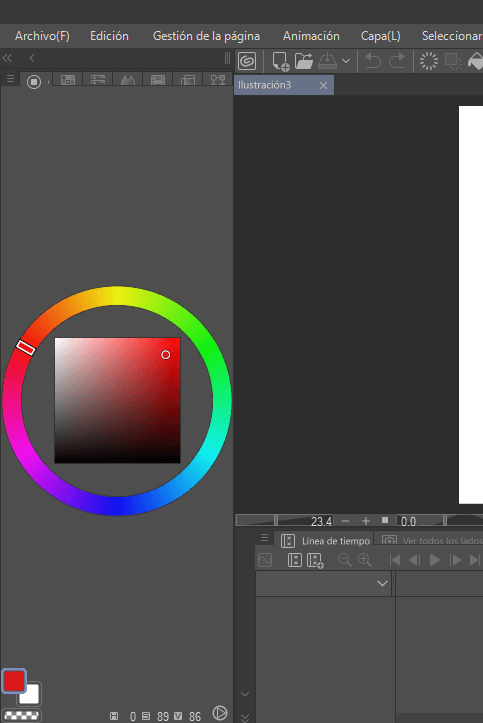Screen dimensions: 483x723
Task: Open the timeline selection dropdown chevron
Action: click(x=382, y=583)
